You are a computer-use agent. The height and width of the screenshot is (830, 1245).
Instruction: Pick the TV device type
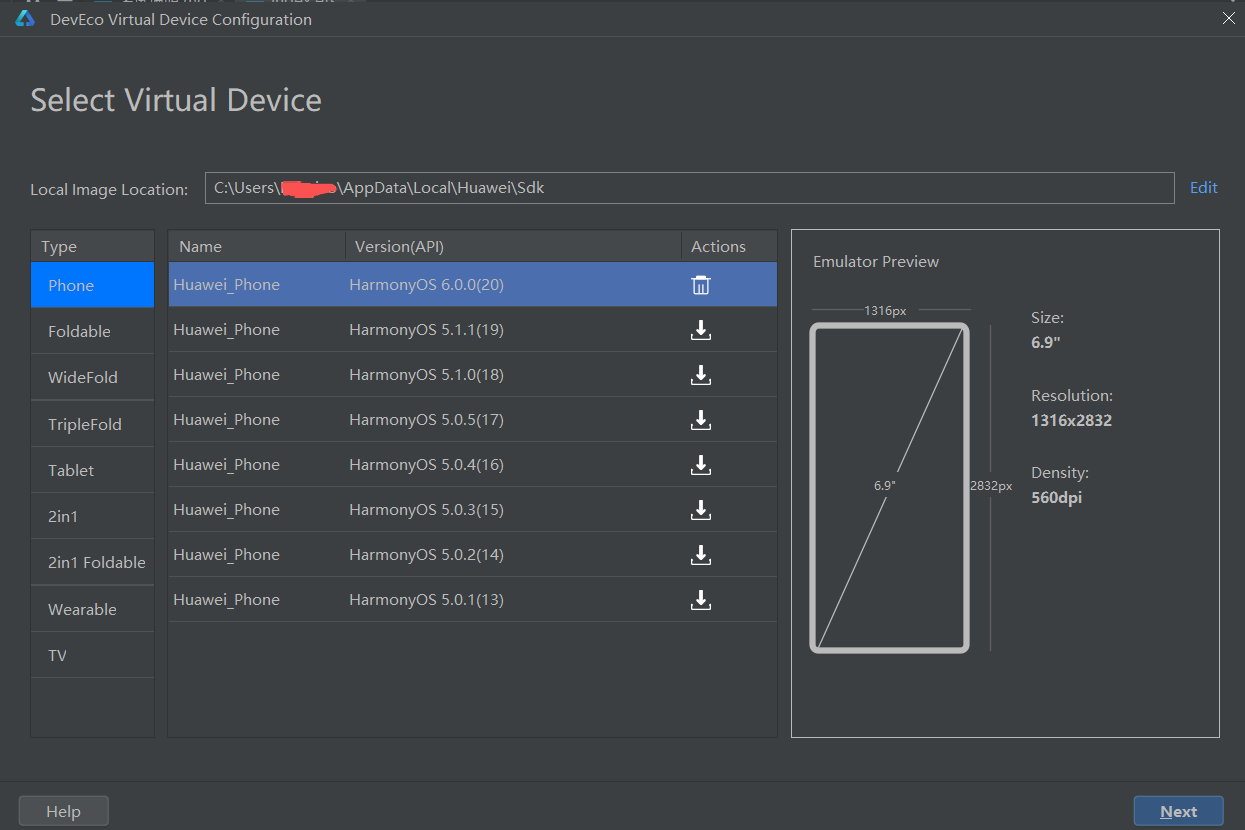click(x=58, y=655)
